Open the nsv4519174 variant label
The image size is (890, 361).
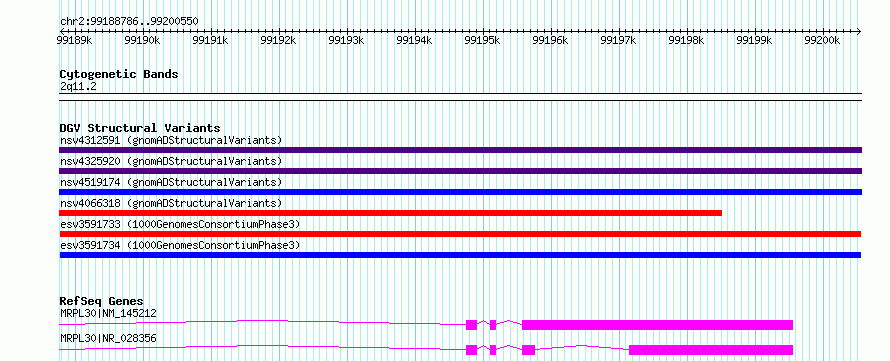pyautogui.click(x=171, y=182)
